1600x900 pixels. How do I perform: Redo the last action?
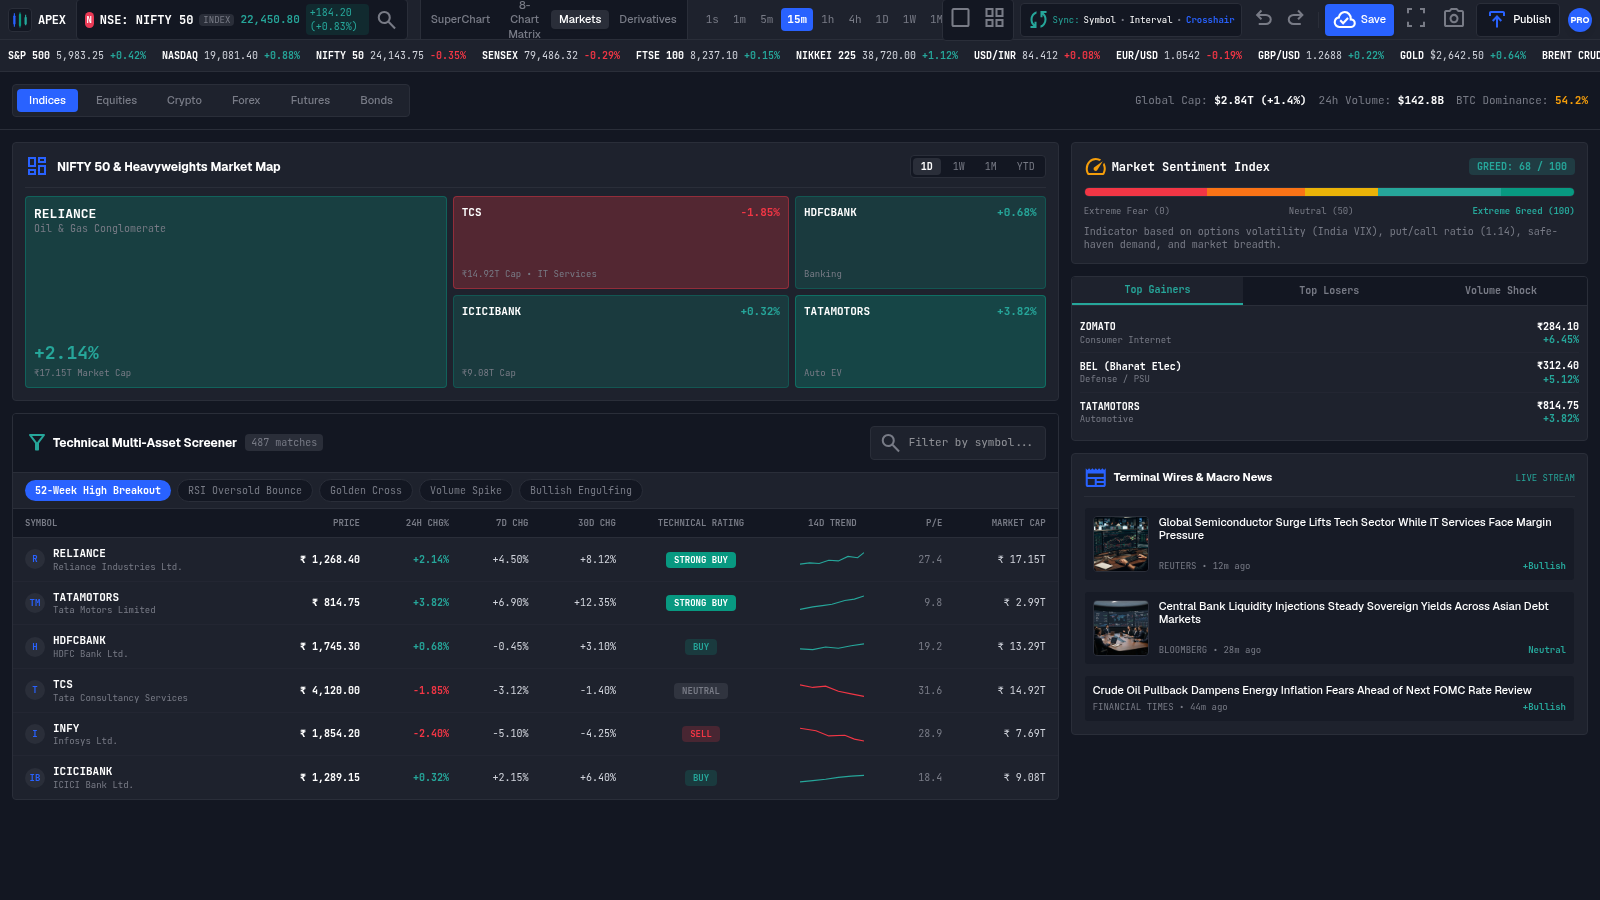pos(1296,18)
